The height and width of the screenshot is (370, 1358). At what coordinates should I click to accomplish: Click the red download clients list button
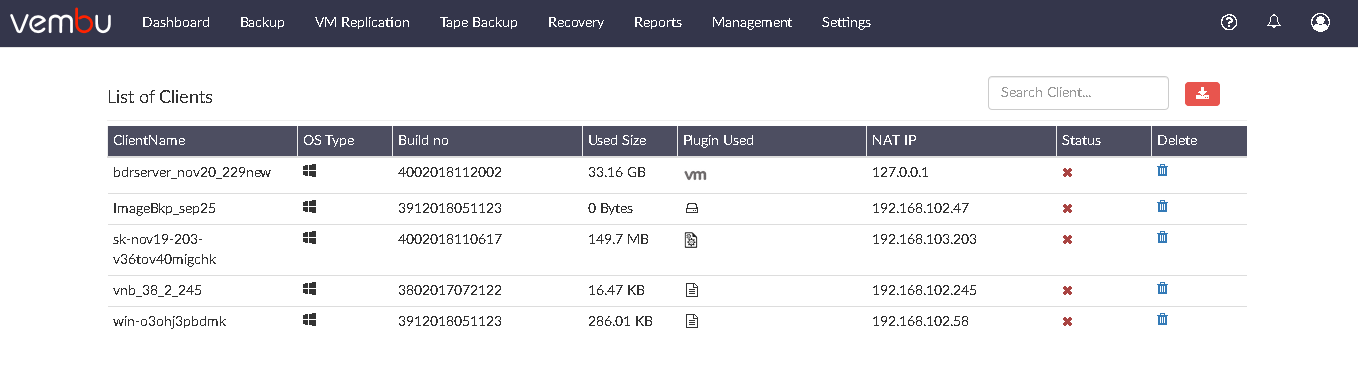(x=1202, y=93)
